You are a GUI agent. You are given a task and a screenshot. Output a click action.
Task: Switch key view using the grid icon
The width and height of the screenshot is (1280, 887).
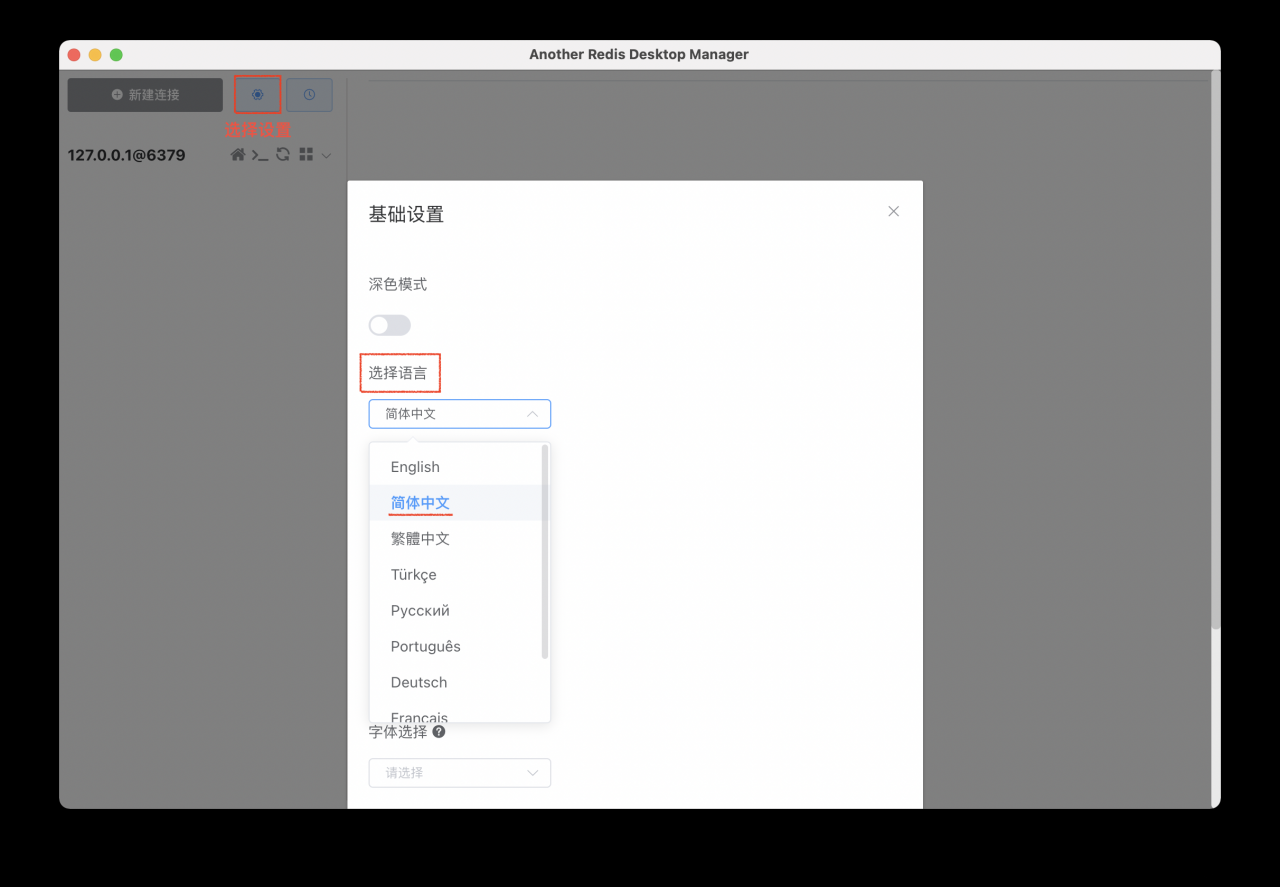(x=306, y=155)
